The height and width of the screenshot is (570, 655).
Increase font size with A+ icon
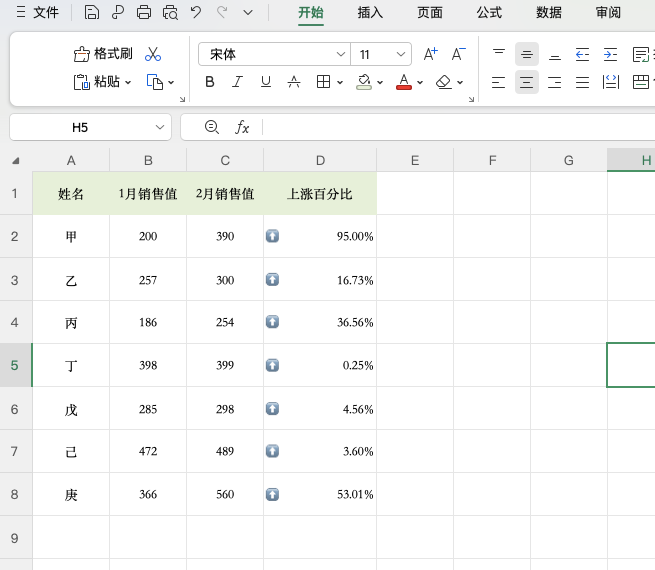(431, 54)
